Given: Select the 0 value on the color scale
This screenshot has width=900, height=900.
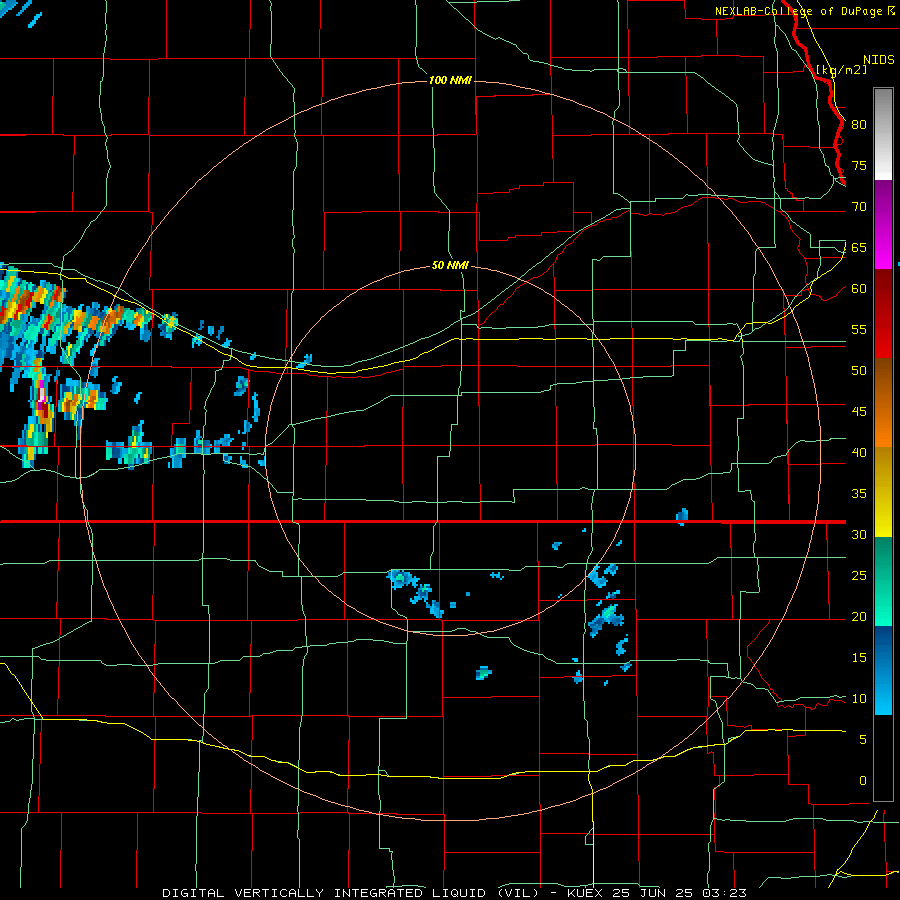Looking at the screenshot, I should pyautogui.click(x=863, y=781).
